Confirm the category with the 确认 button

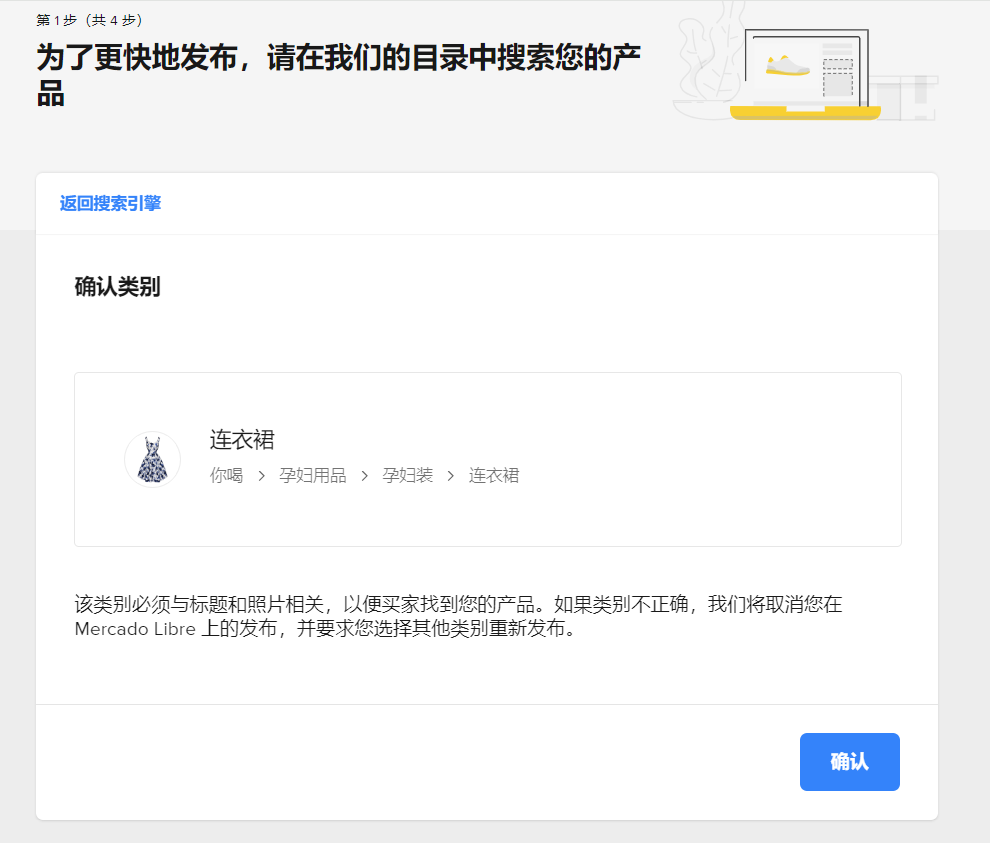(x=849, y=762)
